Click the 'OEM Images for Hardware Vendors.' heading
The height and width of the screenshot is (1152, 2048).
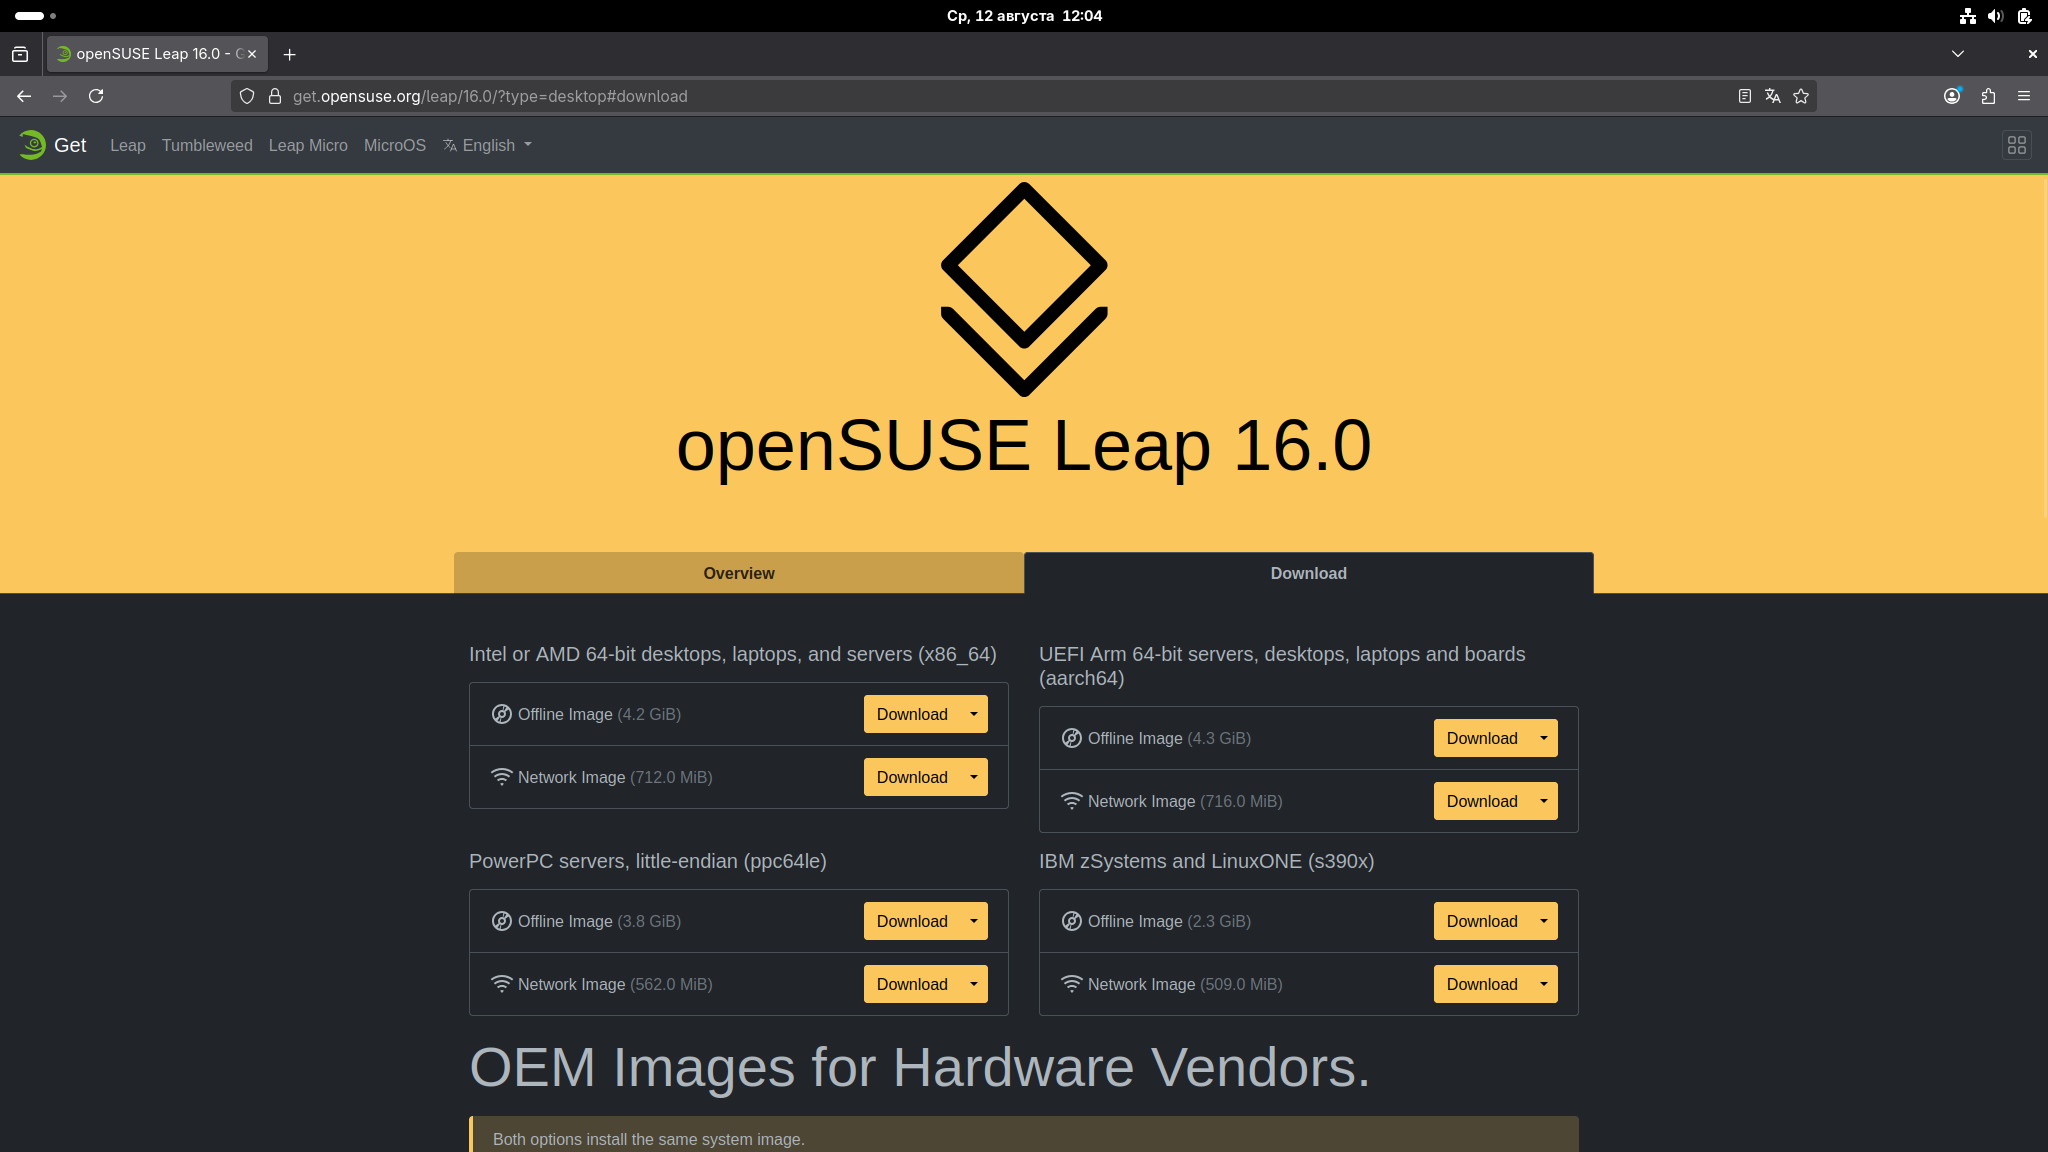(x=920, y=1067)
